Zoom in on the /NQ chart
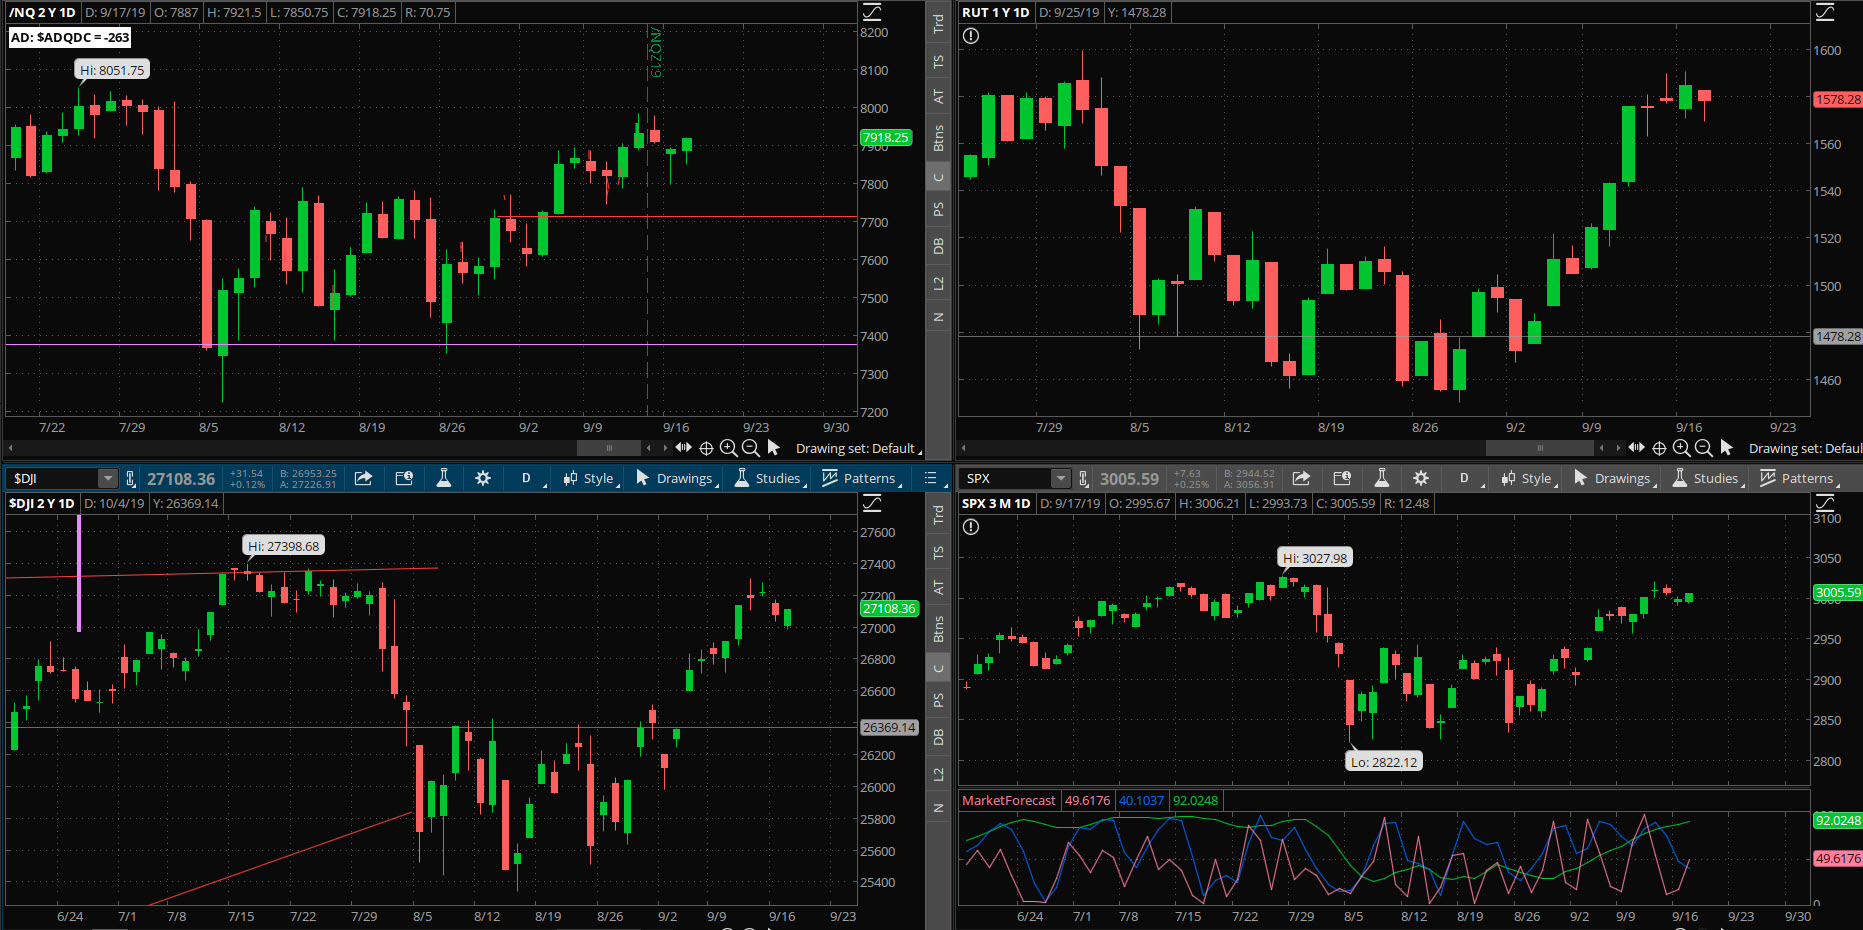Image resolution: width=1863 pixels, height=930 pixels. (x=728, y=448)
